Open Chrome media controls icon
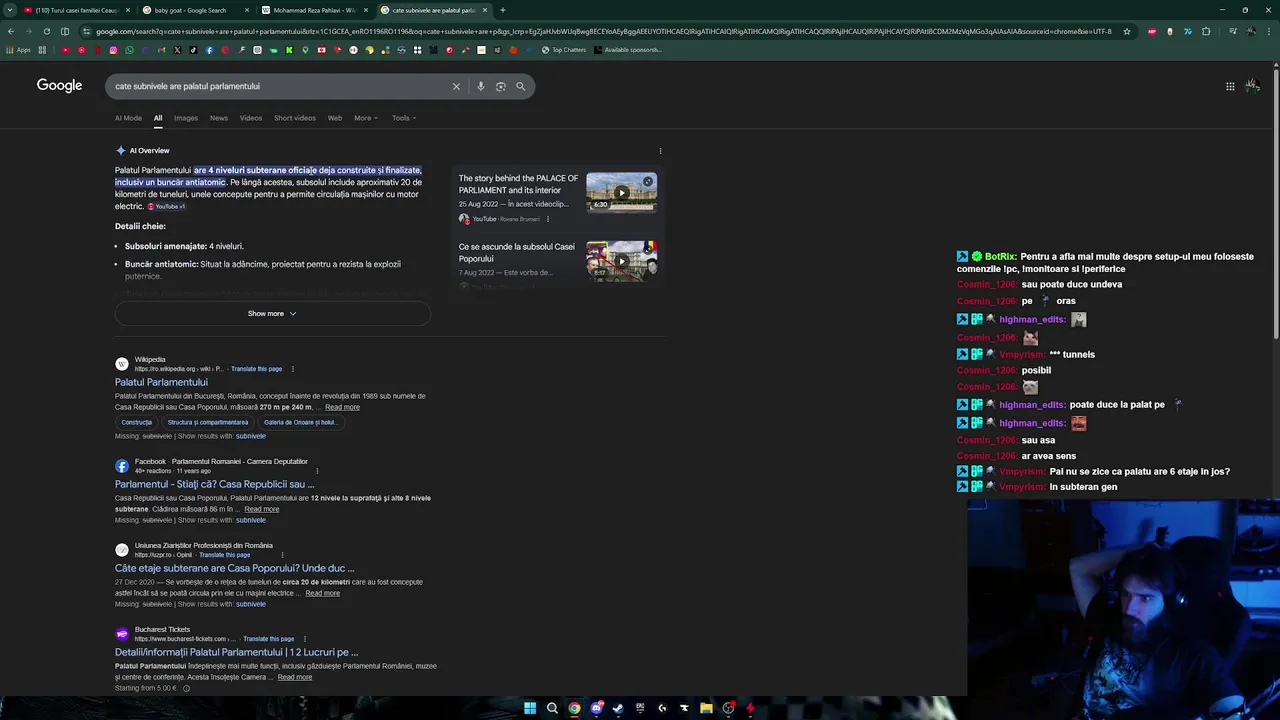Viewport: 1280px width, 720px height. [1233, 31]
